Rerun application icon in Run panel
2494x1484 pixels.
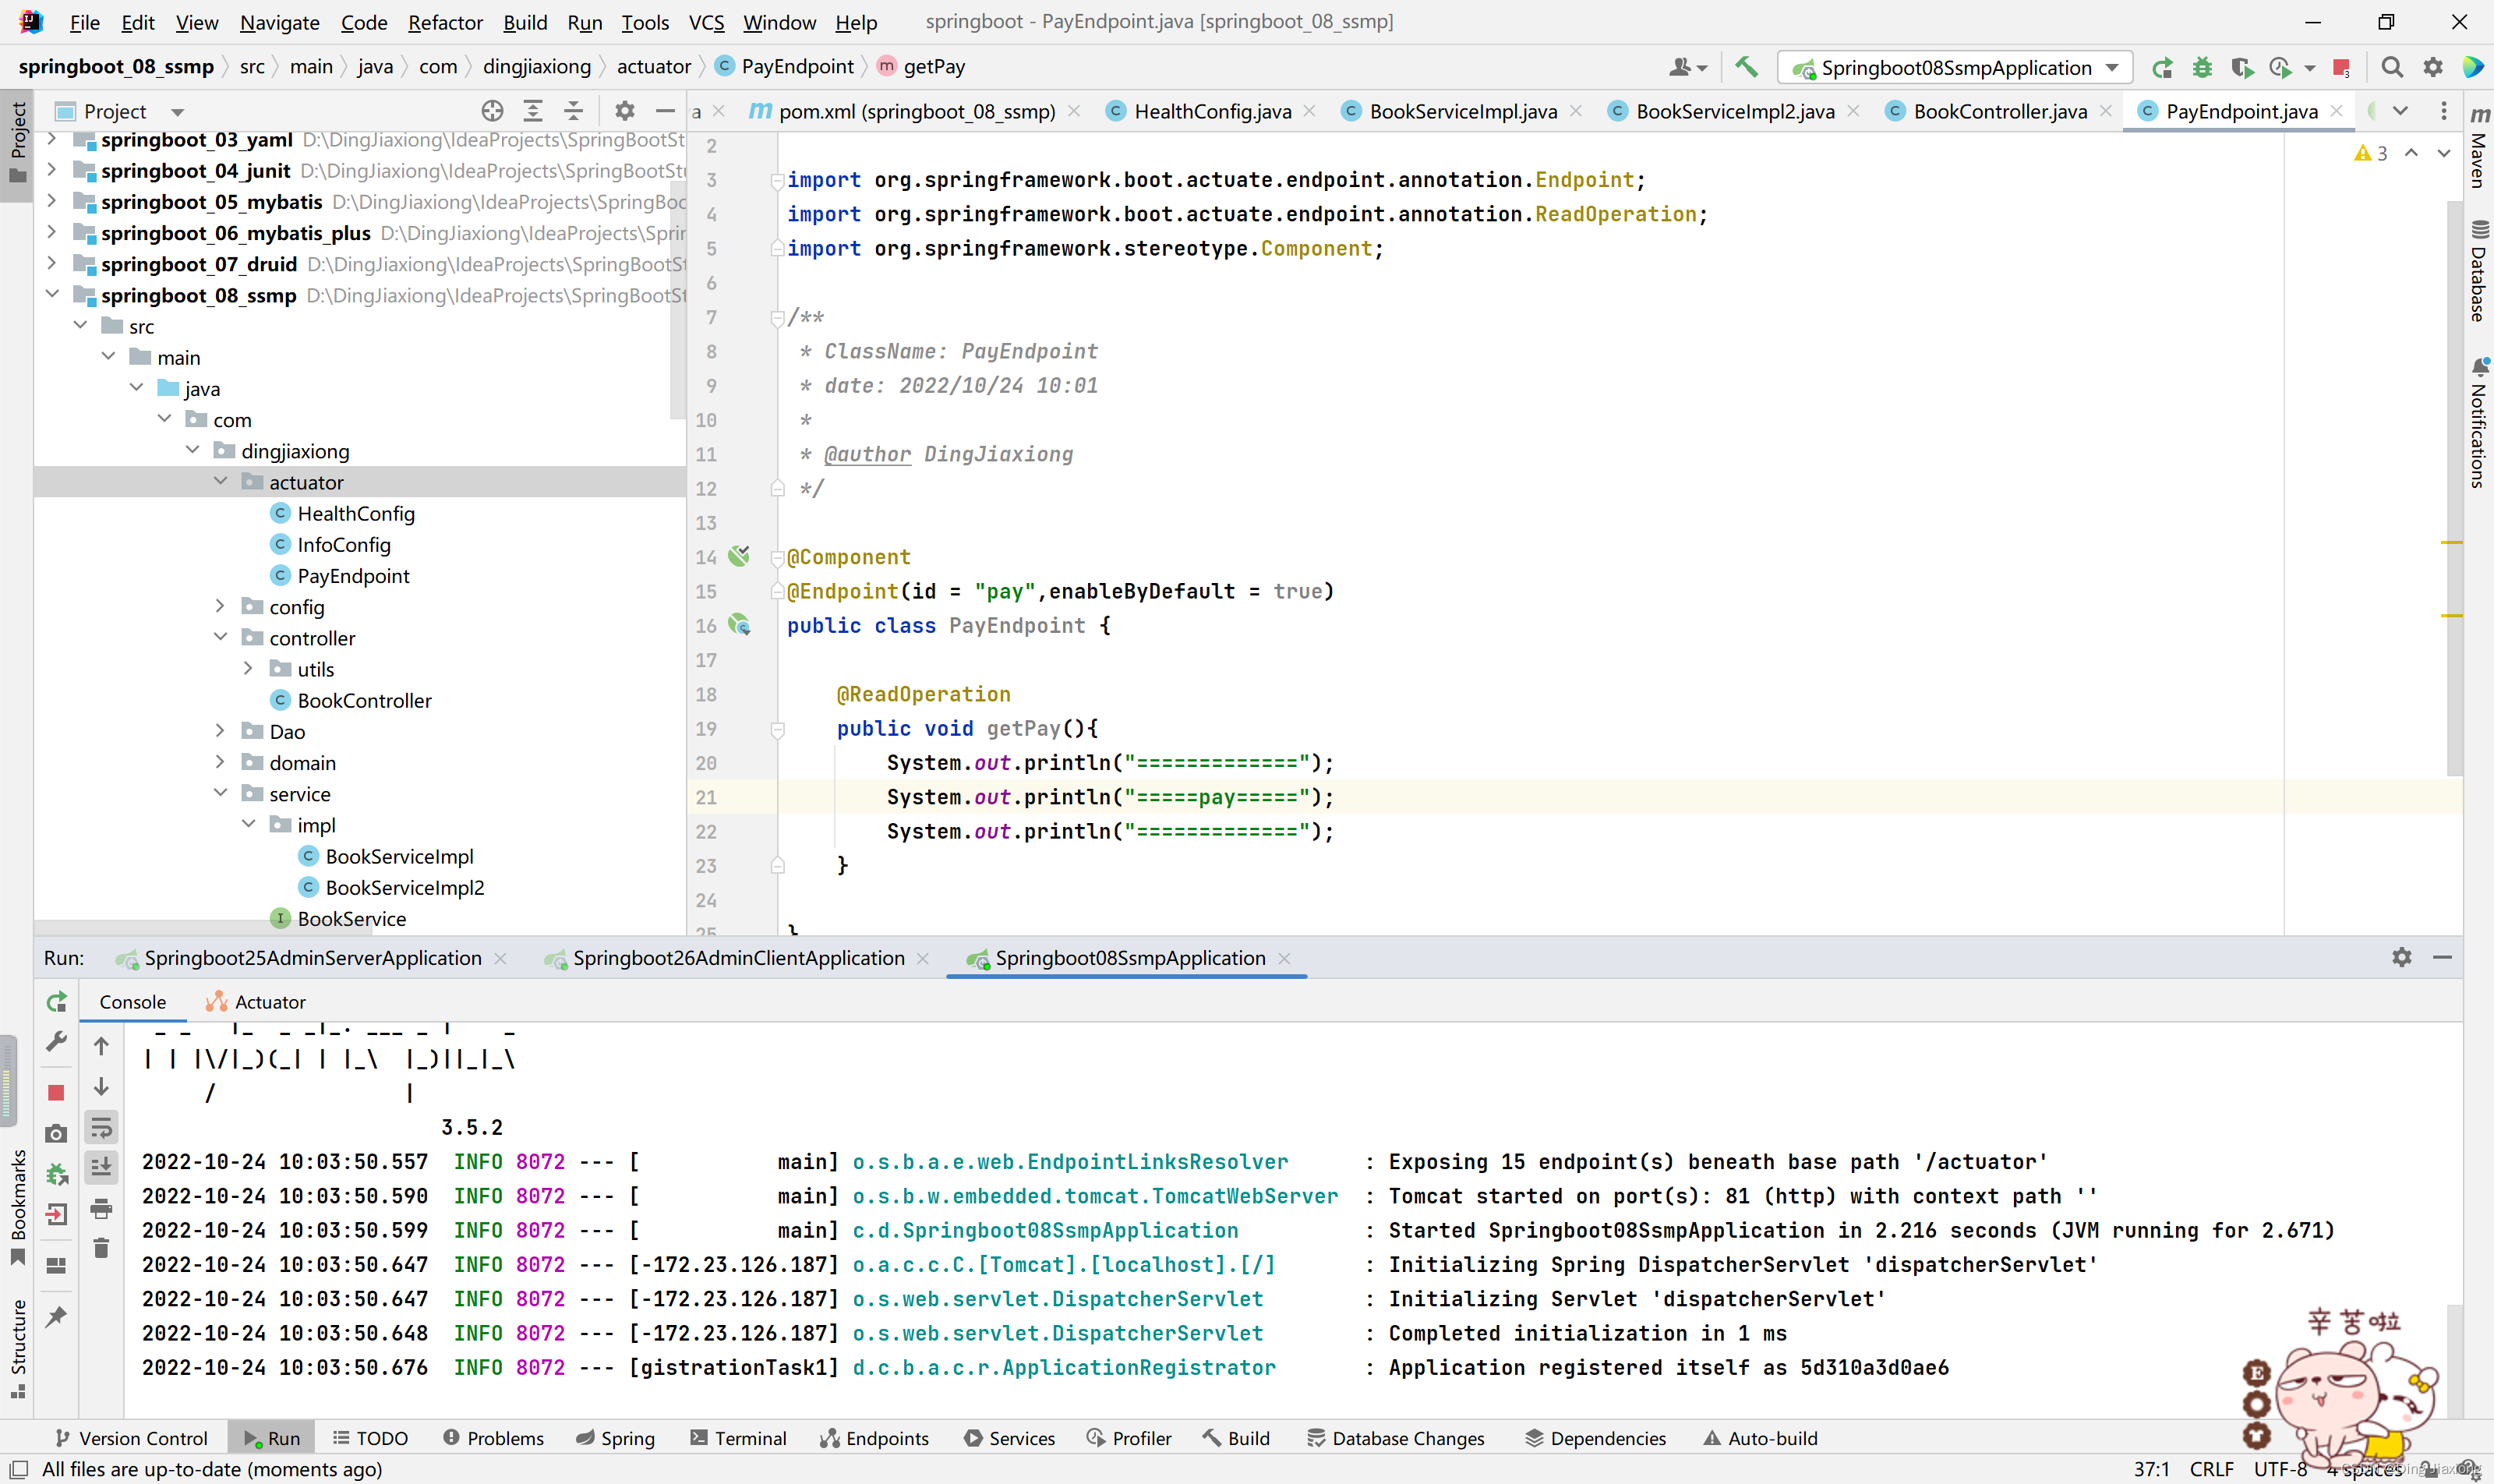[57, 1001]
